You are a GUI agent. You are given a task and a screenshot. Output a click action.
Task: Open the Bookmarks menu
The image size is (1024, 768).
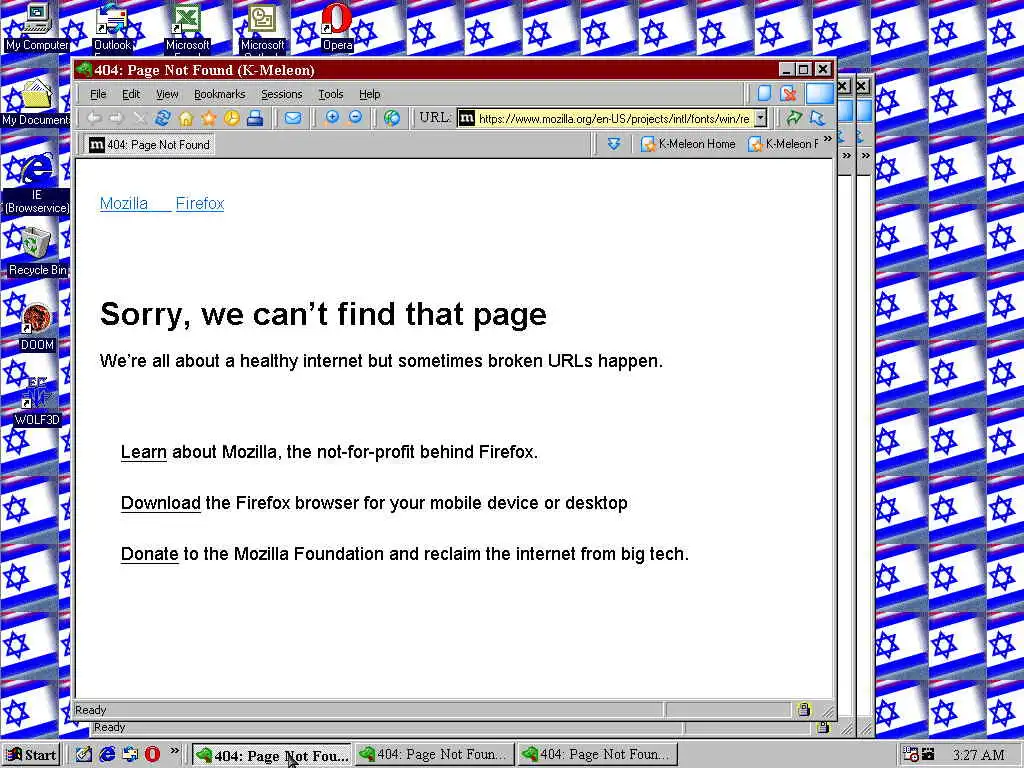coord(219,94)
